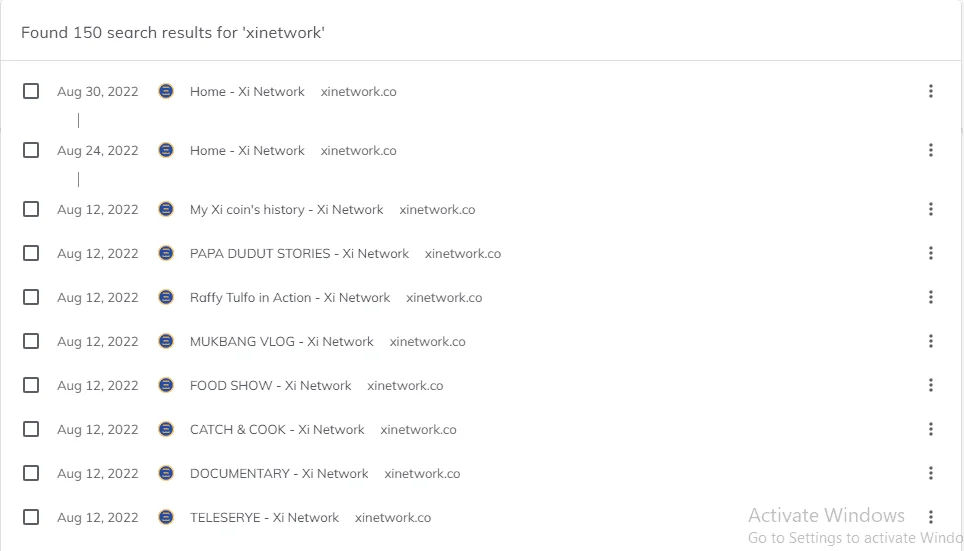Click the site favicon of the Aug 24 Home entry
The height and width of the screenshot is (551, 964).
pos(166,150)
